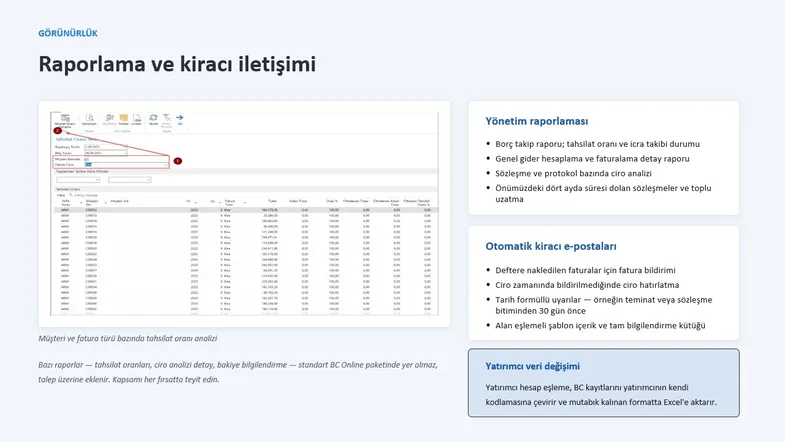Click bullet 'Borç takip raporu; tahsilat oranı…'
Image resolution: width=785 pixels, height=442 pixels.
pyautogui.click(x=597, y=144)
